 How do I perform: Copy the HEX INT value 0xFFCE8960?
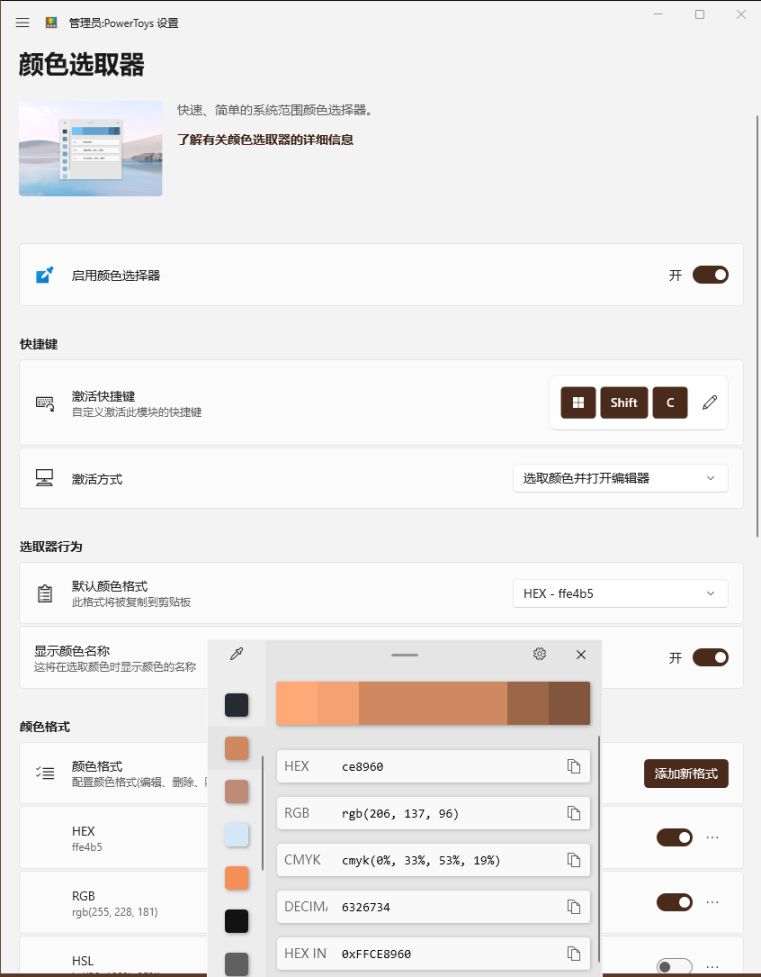click(573, 953)
